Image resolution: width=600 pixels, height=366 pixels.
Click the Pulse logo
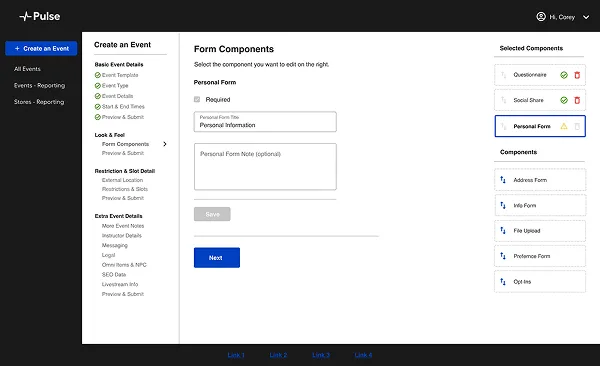pyautogui.click(x=40, y=16)
